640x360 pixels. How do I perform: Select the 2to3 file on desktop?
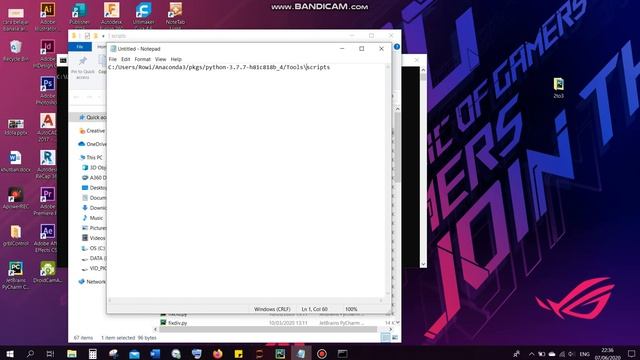558,88
